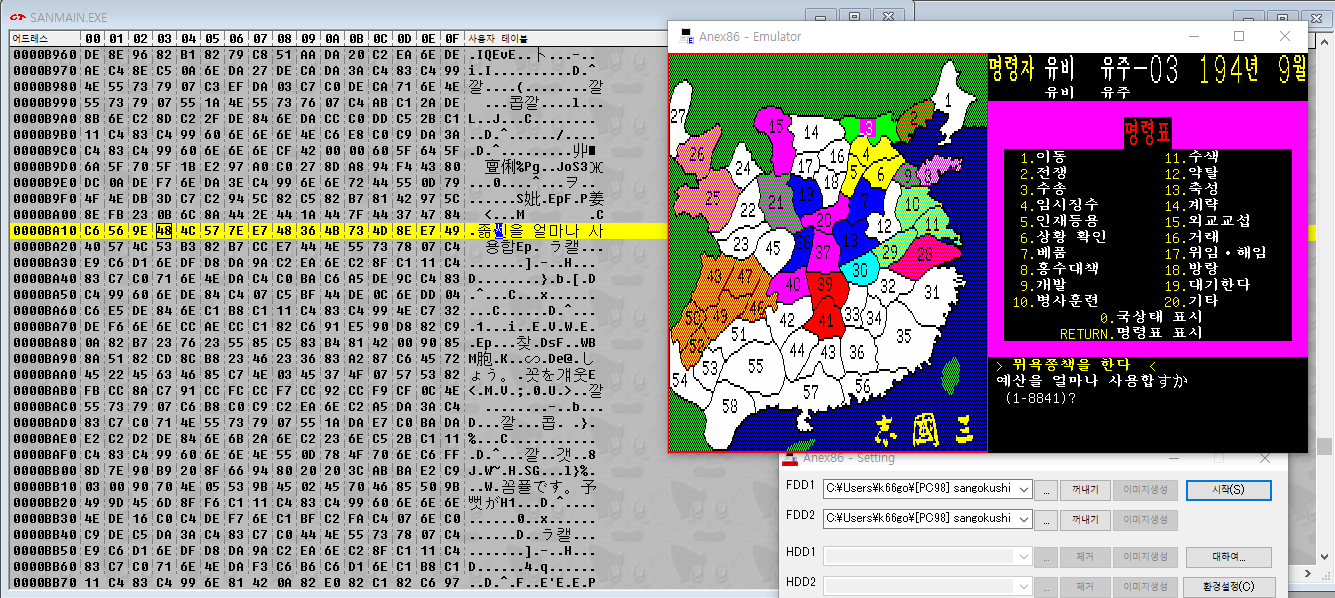Click red province 41 on the map

[824, 321]
